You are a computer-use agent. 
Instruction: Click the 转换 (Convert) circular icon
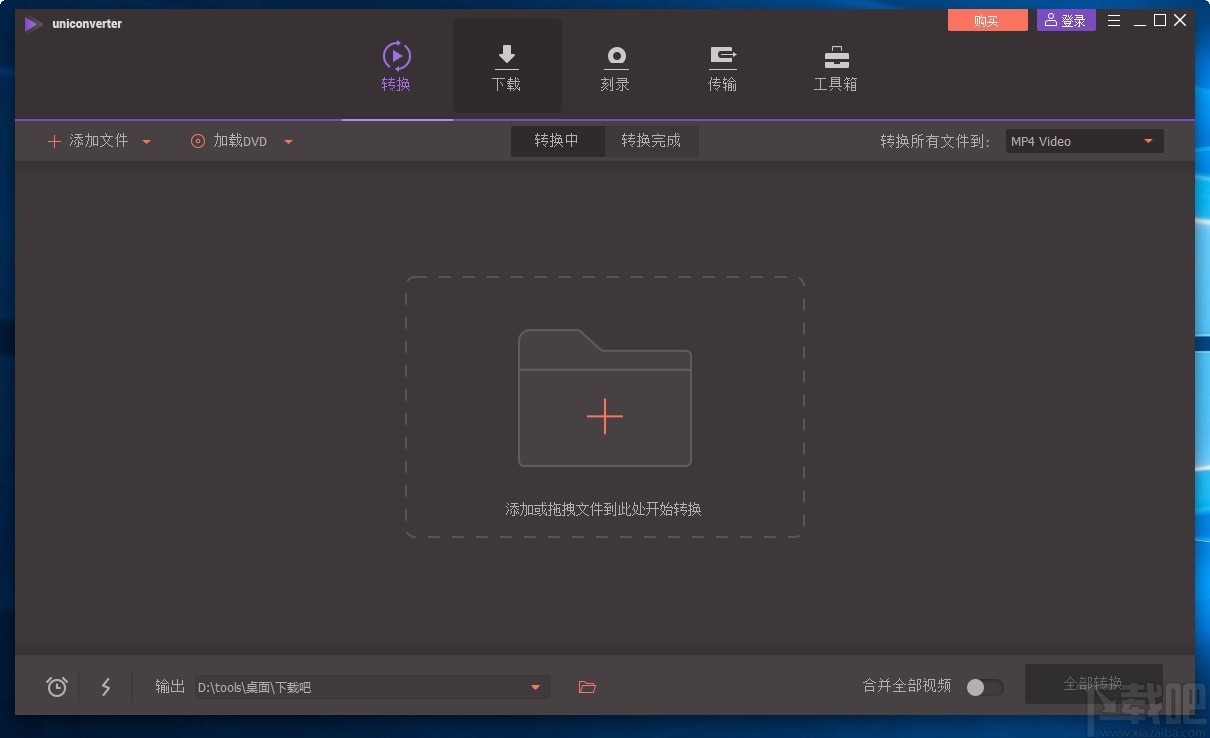tap(396, 55)
